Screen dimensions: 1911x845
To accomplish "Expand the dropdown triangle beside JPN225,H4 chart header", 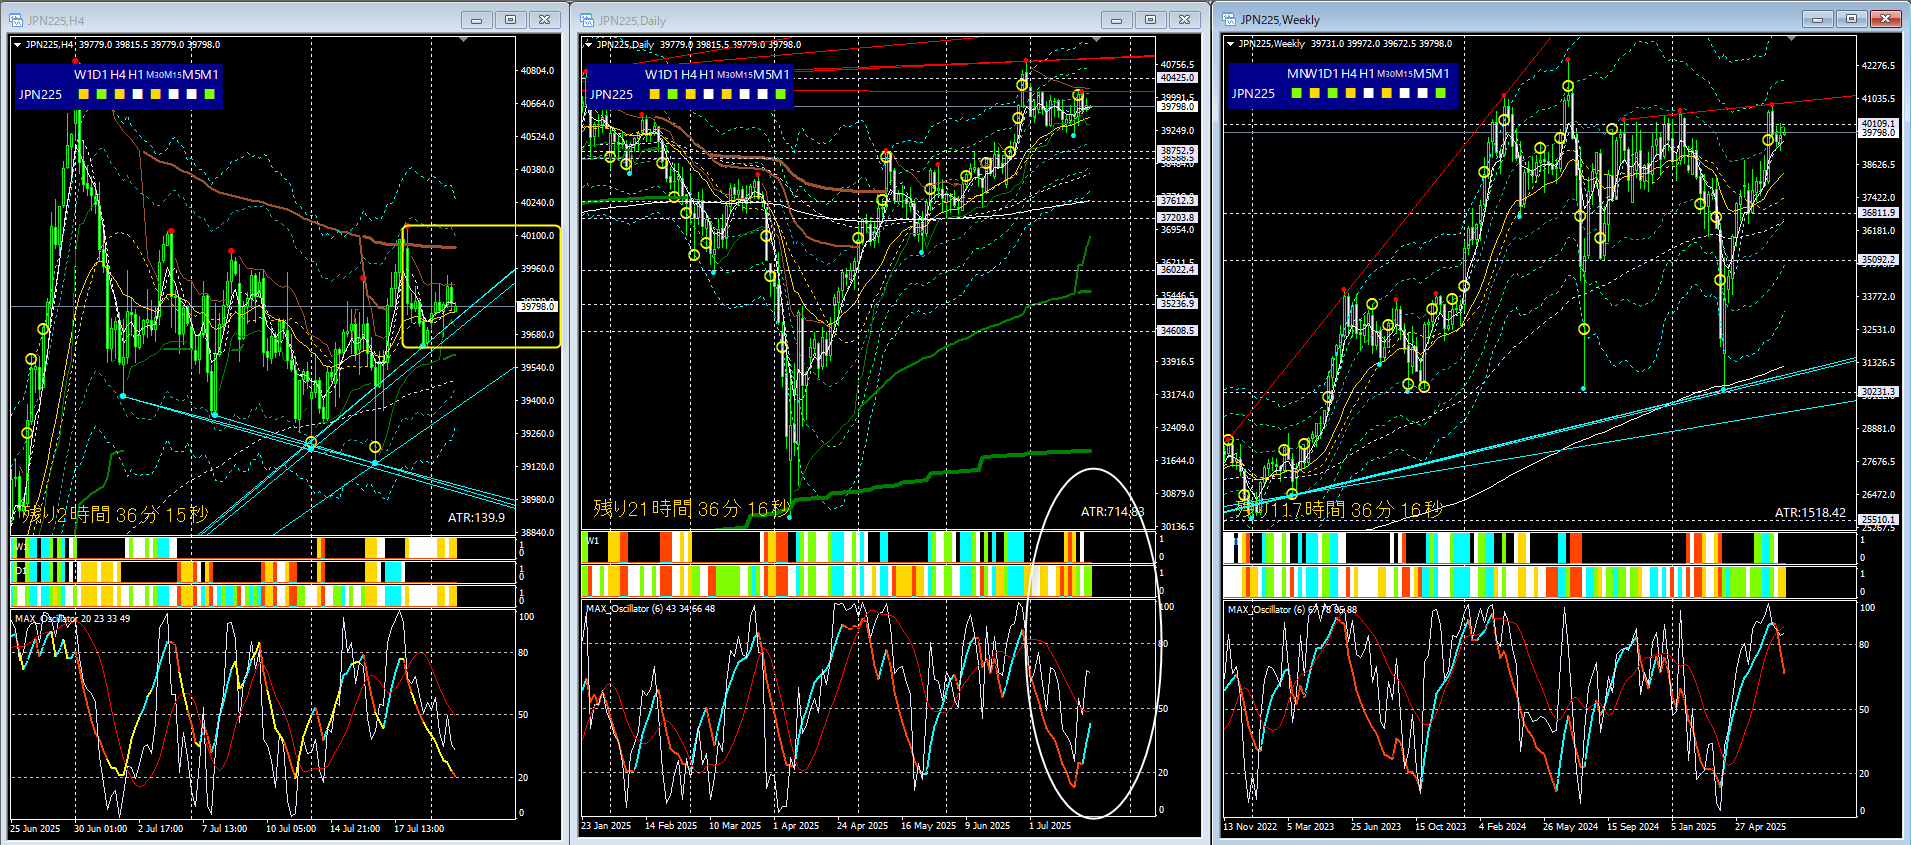I will pyautogui.click(x=17, y=45).
